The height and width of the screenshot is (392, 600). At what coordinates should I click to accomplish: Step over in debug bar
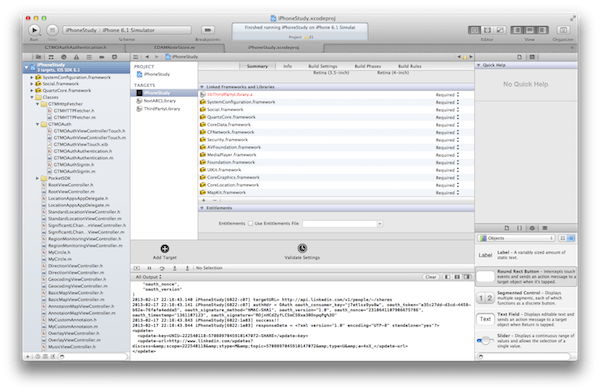tap(162, 268)
